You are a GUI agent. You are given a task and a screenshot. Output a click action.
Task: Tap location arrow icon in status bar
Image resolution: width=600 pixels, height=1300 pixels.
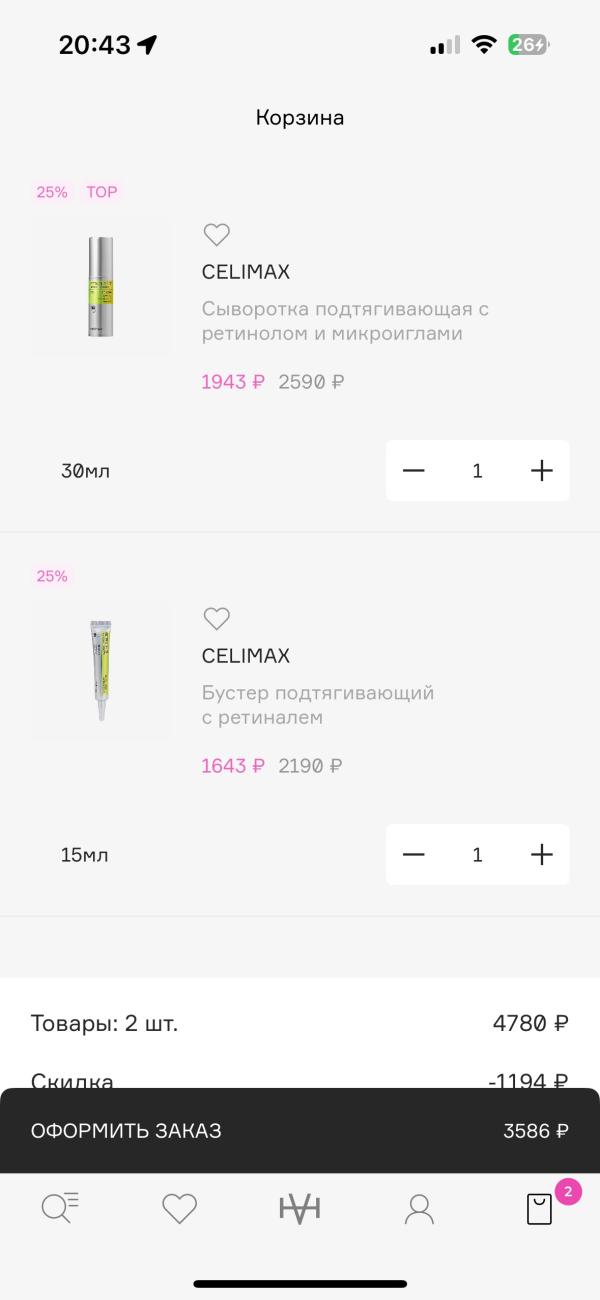148,45
